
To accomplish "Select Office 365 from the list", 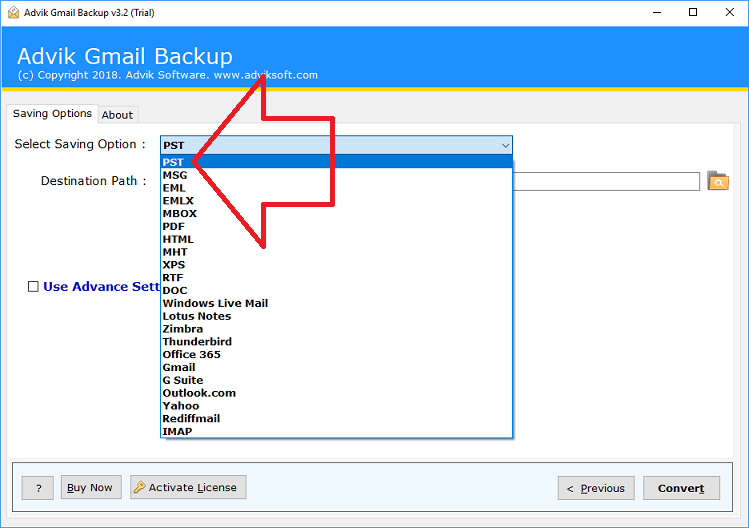I will pyautogui.click(x=336, y=355).
